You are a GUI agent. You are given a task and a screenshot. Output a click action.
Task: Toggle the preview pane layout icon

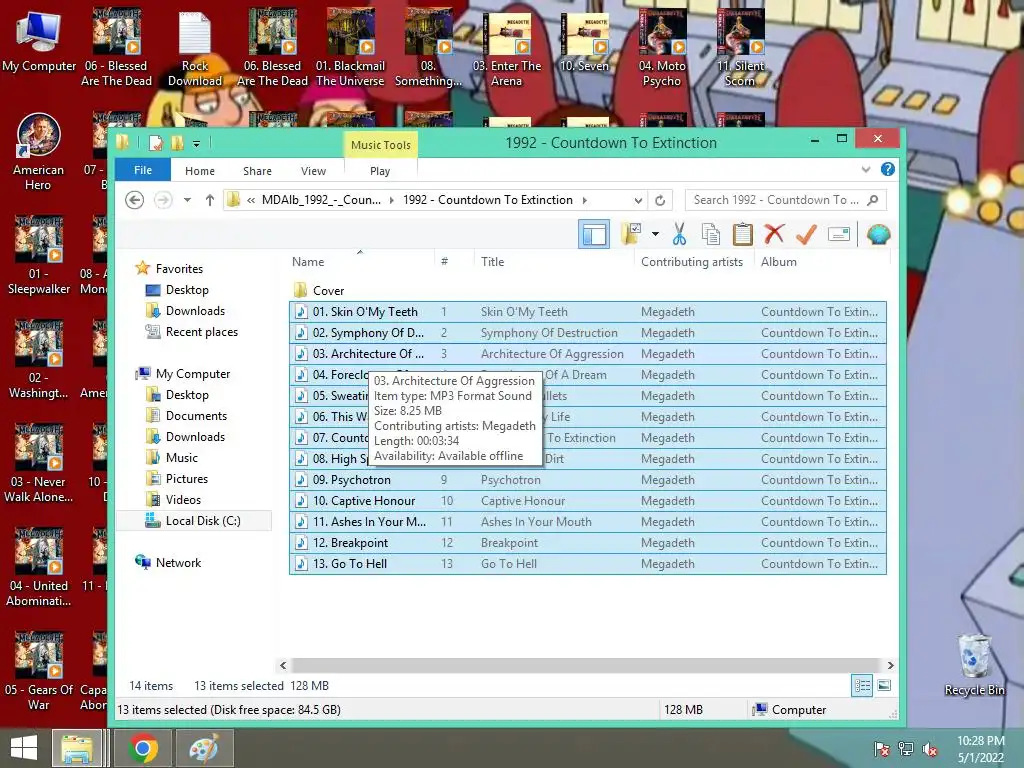click(x=594, y=234)
